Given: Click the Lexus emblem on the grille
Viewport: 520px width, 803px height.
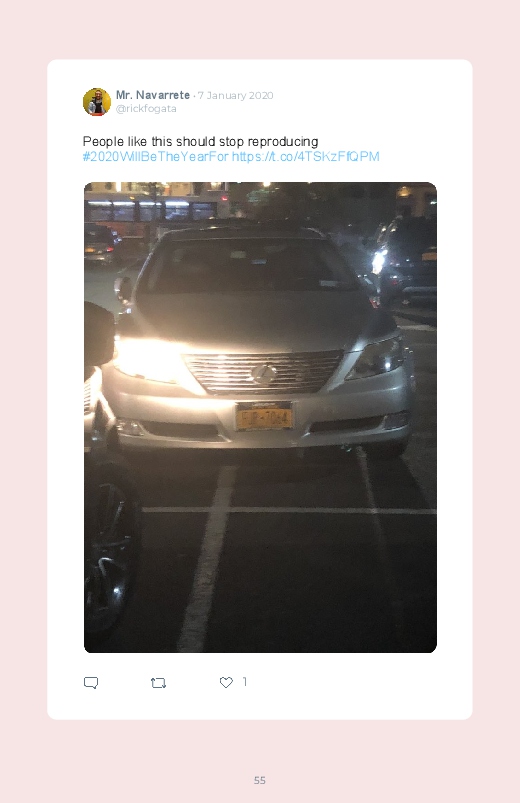Looking at the screenshot, I should point(263,373).
